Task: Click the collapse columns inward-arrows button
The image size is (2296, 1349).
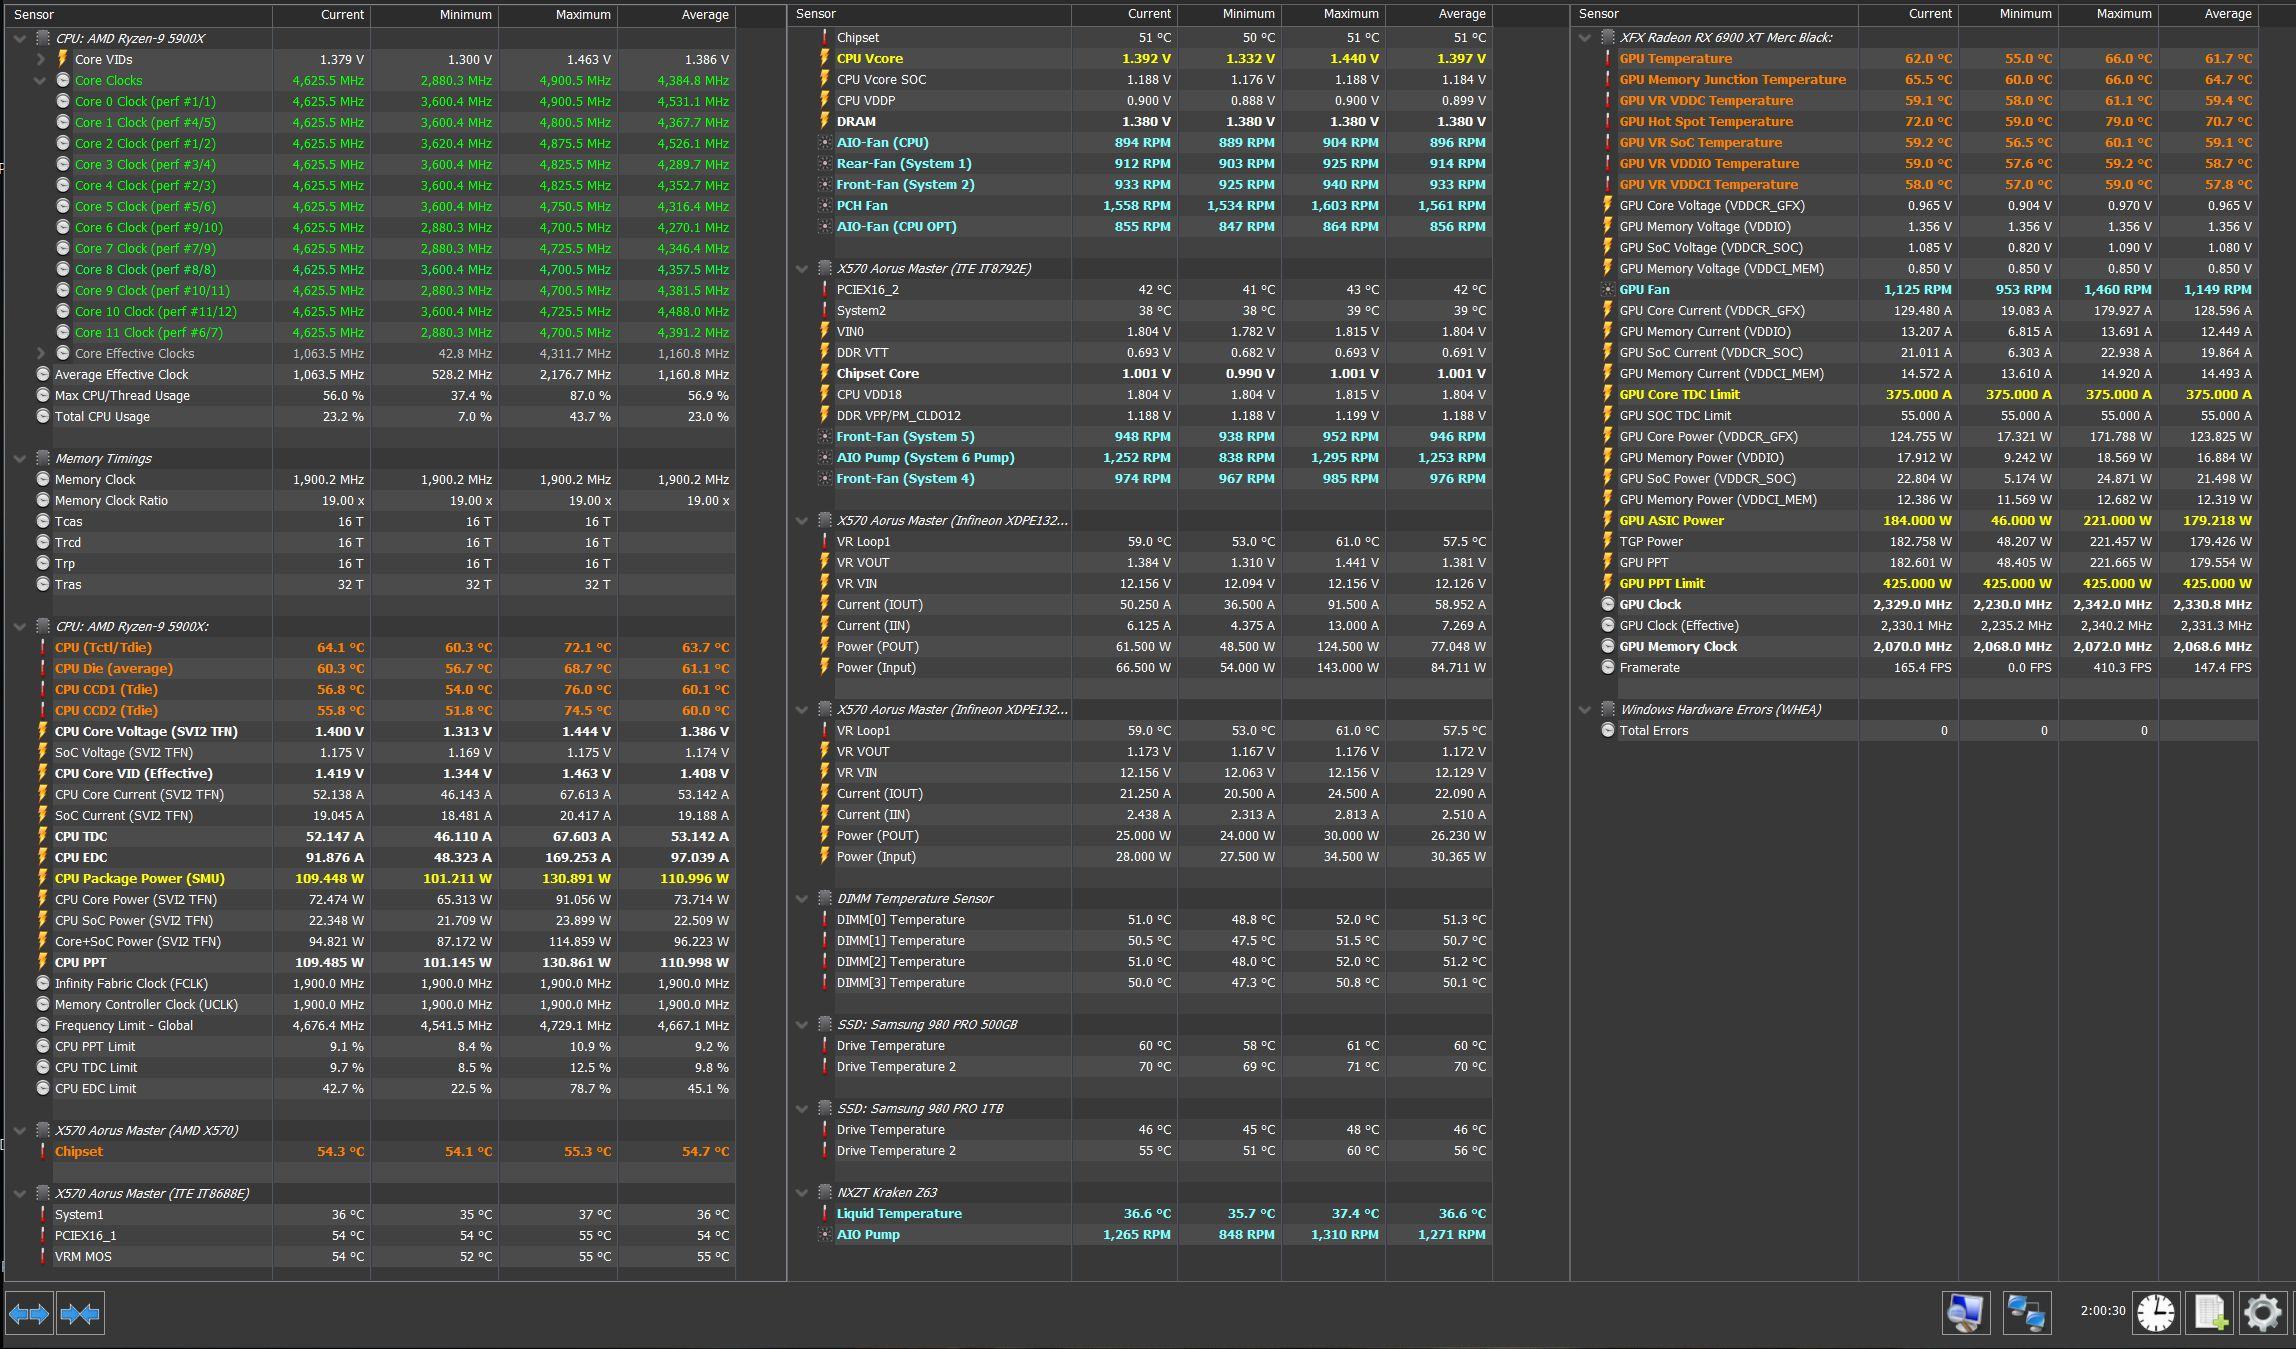Action: (80, 1313)
